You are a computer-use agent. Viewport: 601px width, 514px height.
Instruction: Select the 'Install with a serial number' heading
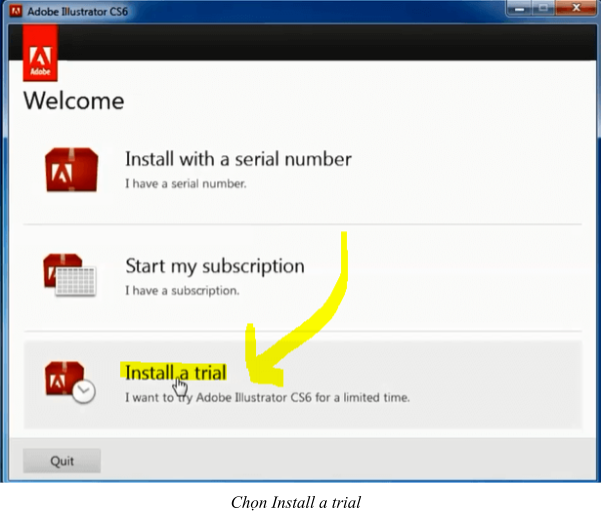pyautogui.click(x=238, y=159)
